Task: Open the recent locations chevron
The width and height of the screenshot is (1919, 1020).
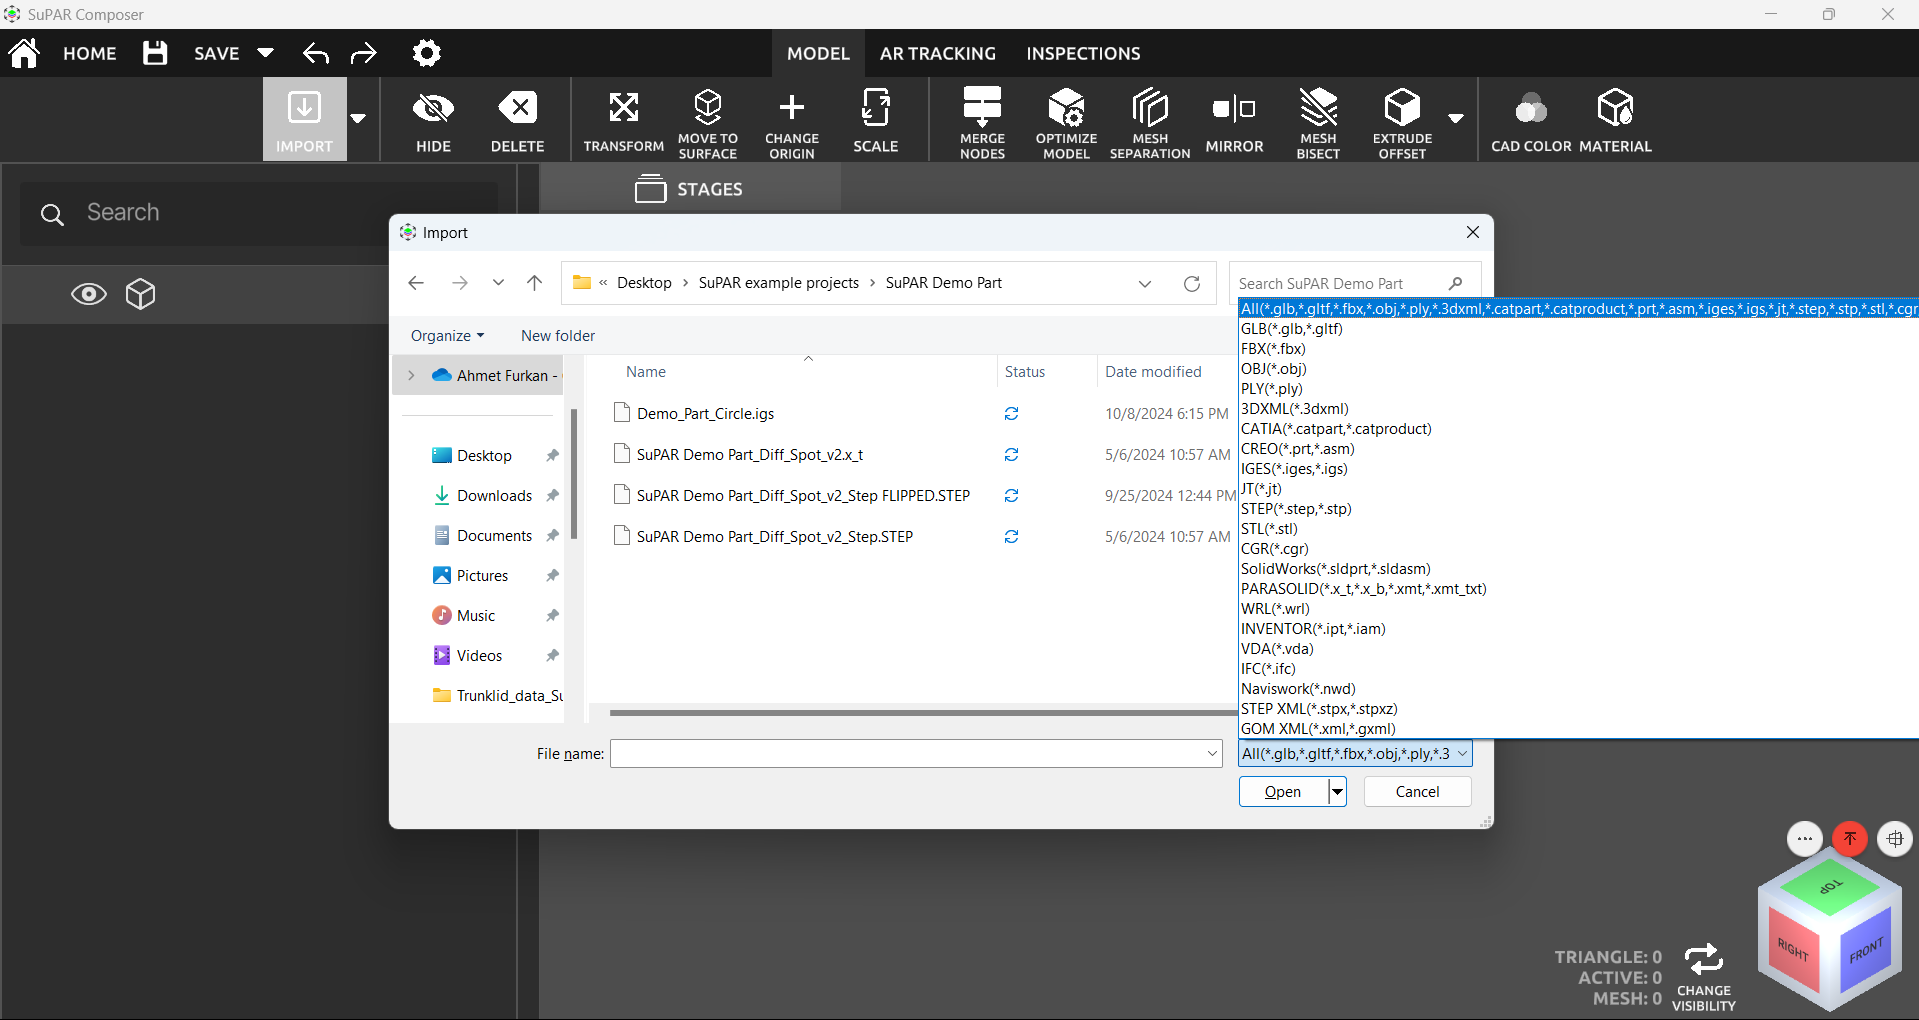Action: point(498,283)
